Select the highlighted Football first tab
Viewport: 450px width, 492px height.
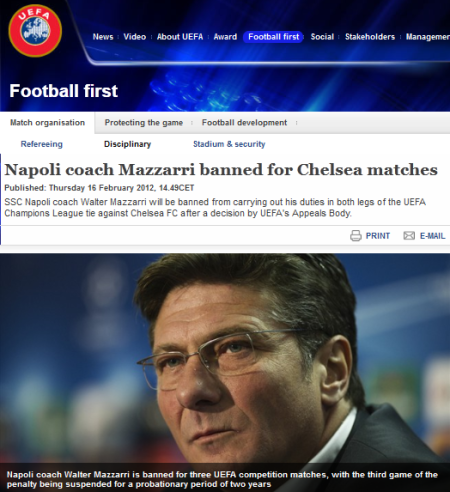coord(273,37)
